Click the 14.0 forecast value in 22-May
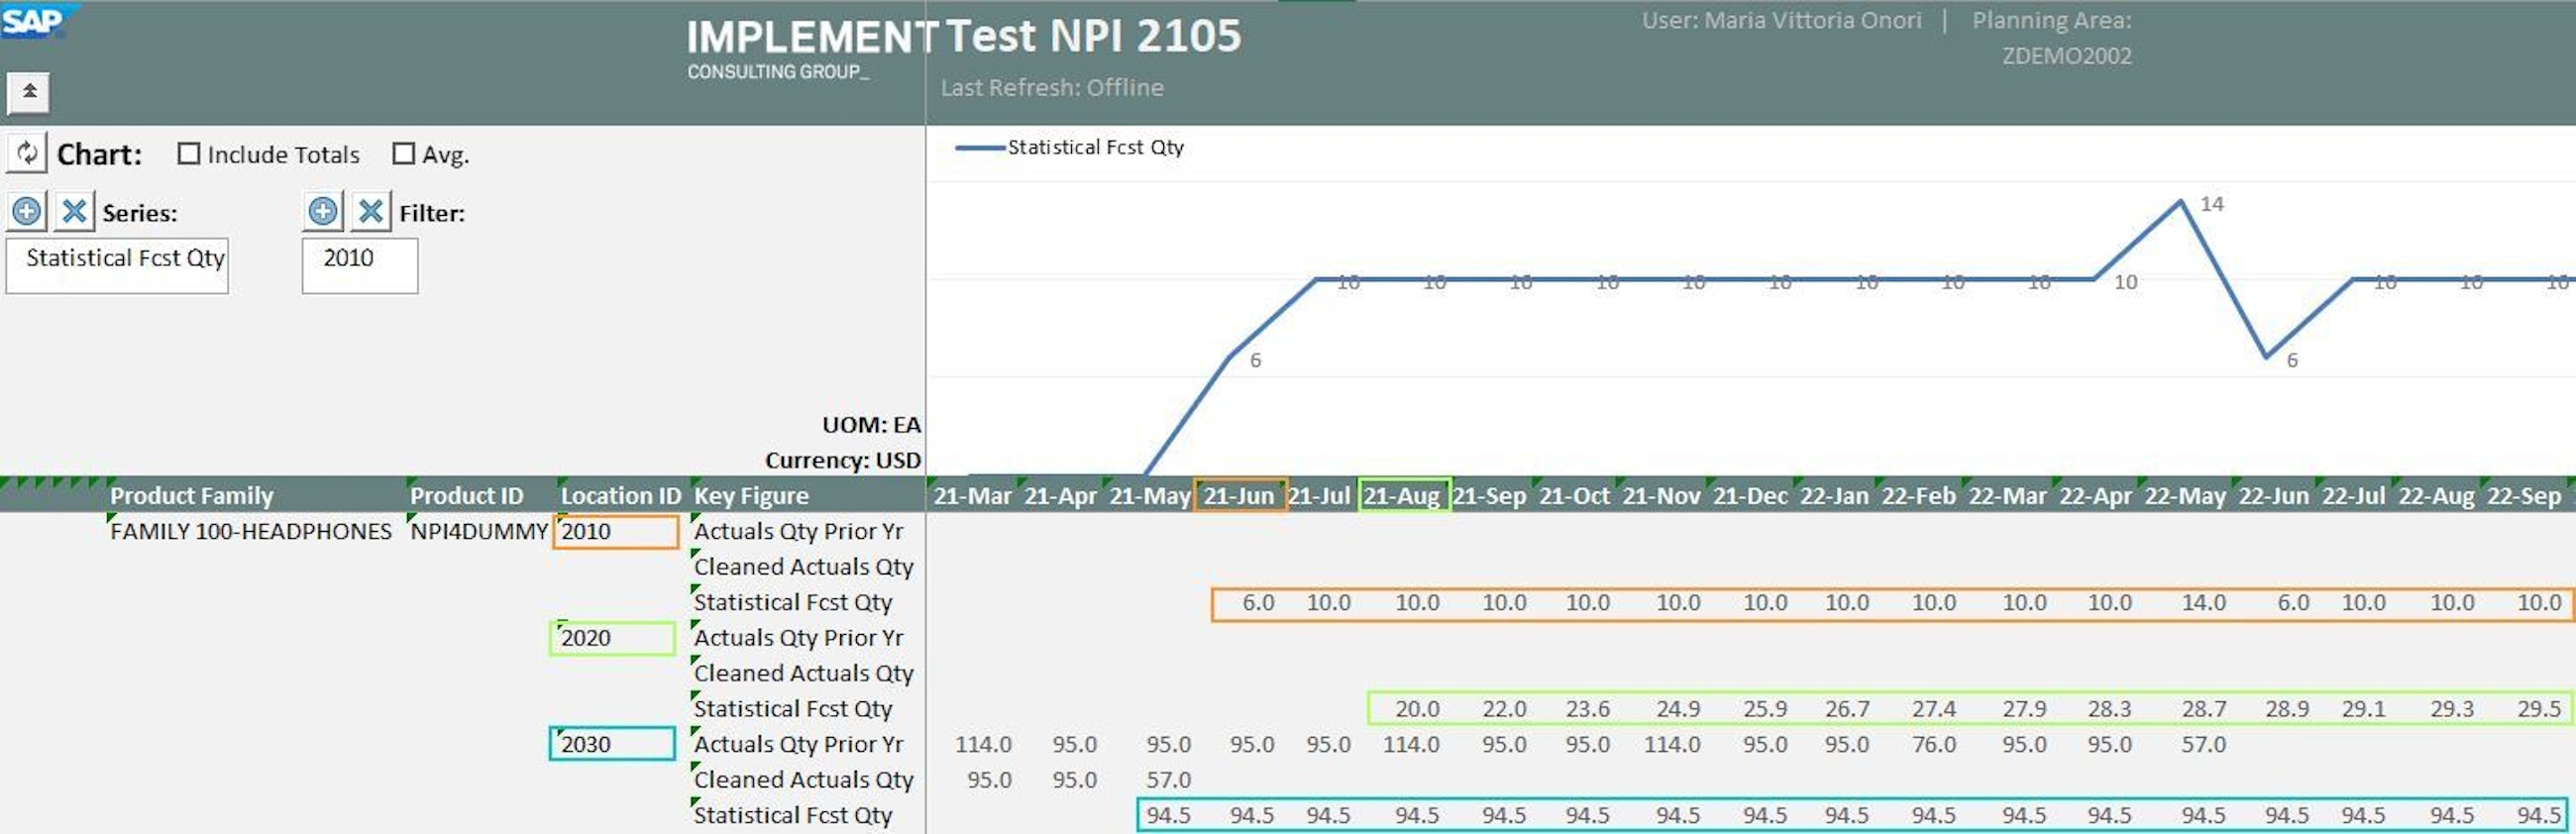 [x=2203, y=603]
